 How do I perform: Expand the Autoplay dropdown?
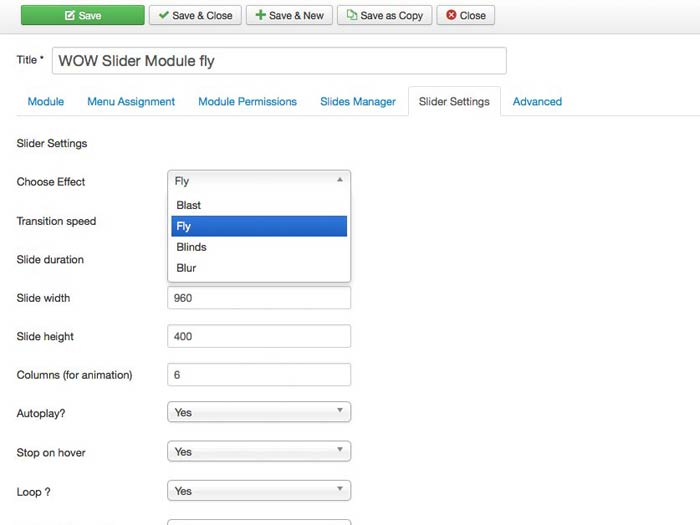click(x=259, y=412)
